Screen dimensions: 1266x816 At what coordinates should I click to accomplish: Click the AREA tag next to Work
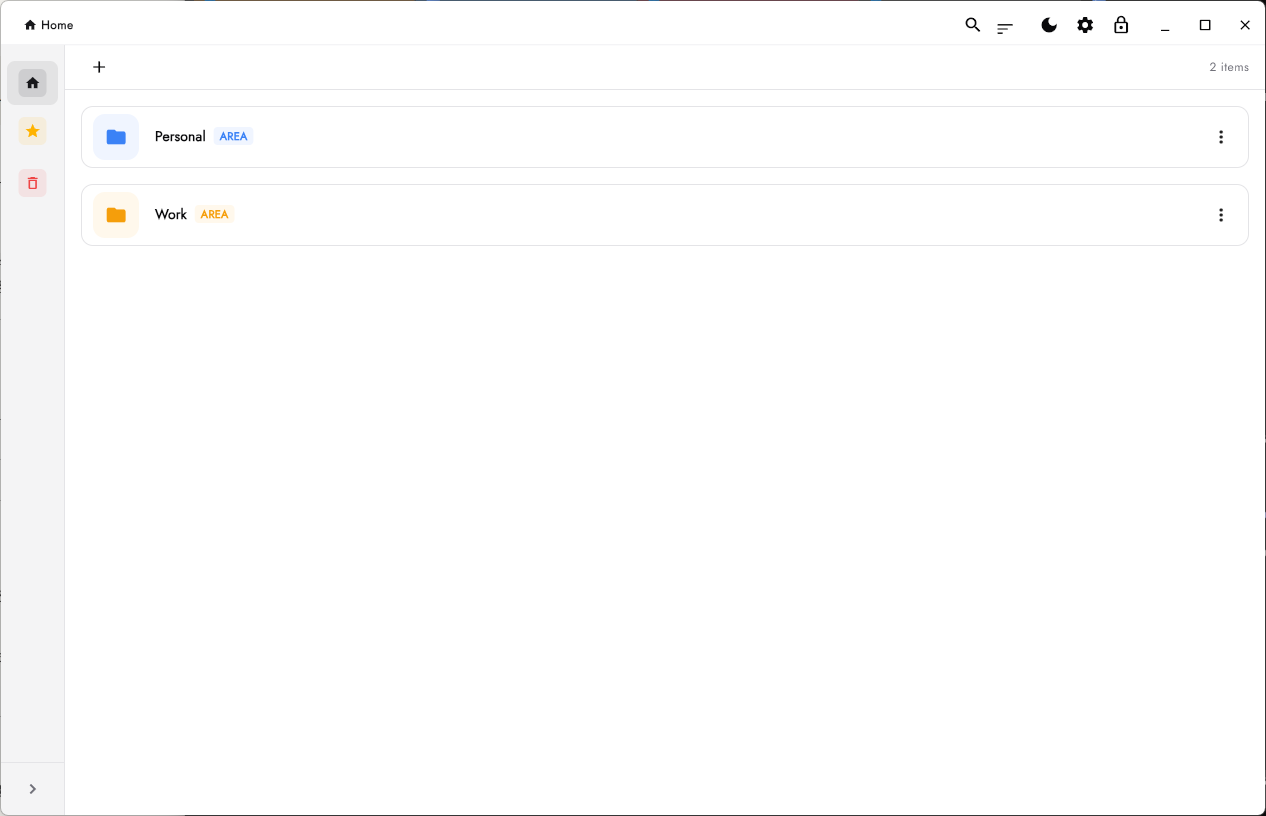(x=214, y=215)
